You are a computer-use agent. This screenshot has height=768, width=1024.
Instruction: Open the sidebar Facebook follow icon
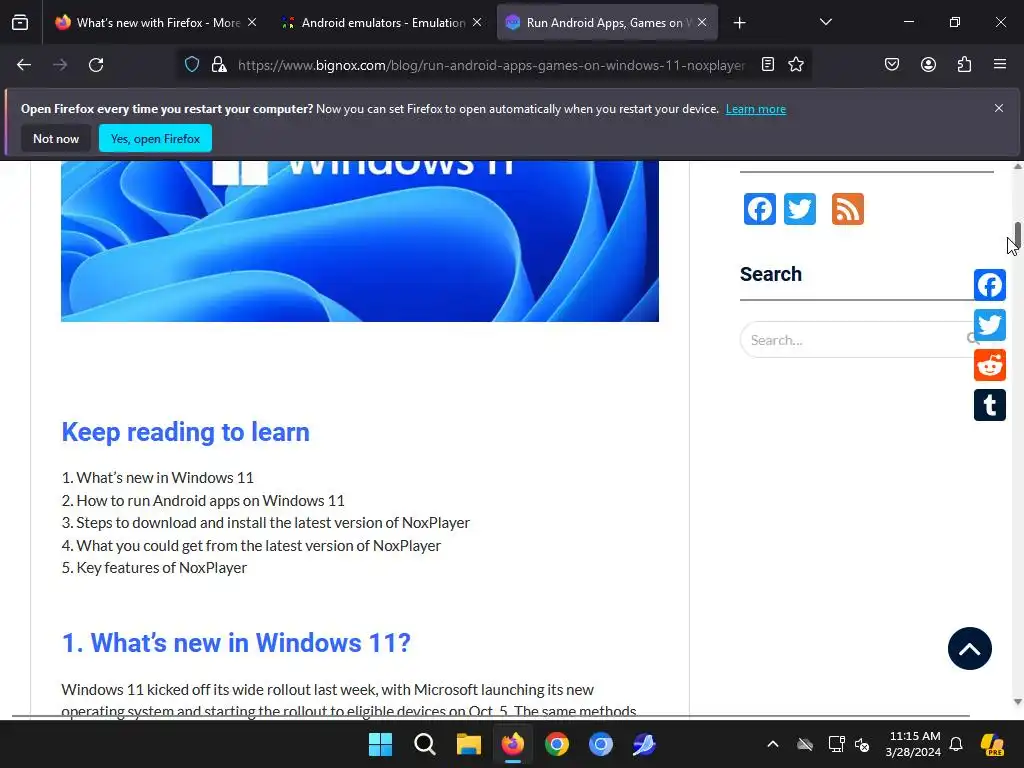point(760,209)
